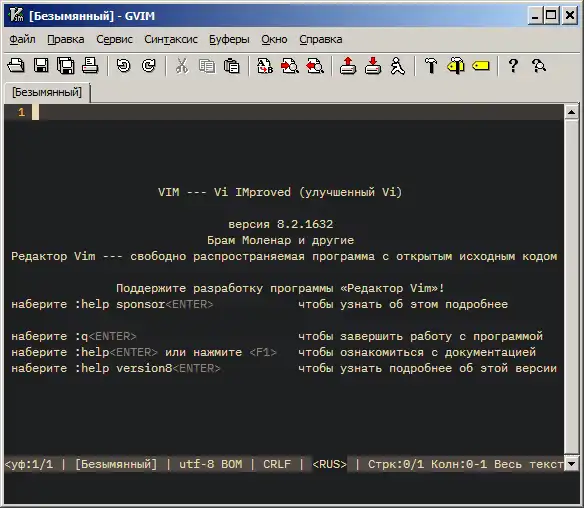584x508 pixels.
Task: Click the Save all files icon
Action: 66,66
